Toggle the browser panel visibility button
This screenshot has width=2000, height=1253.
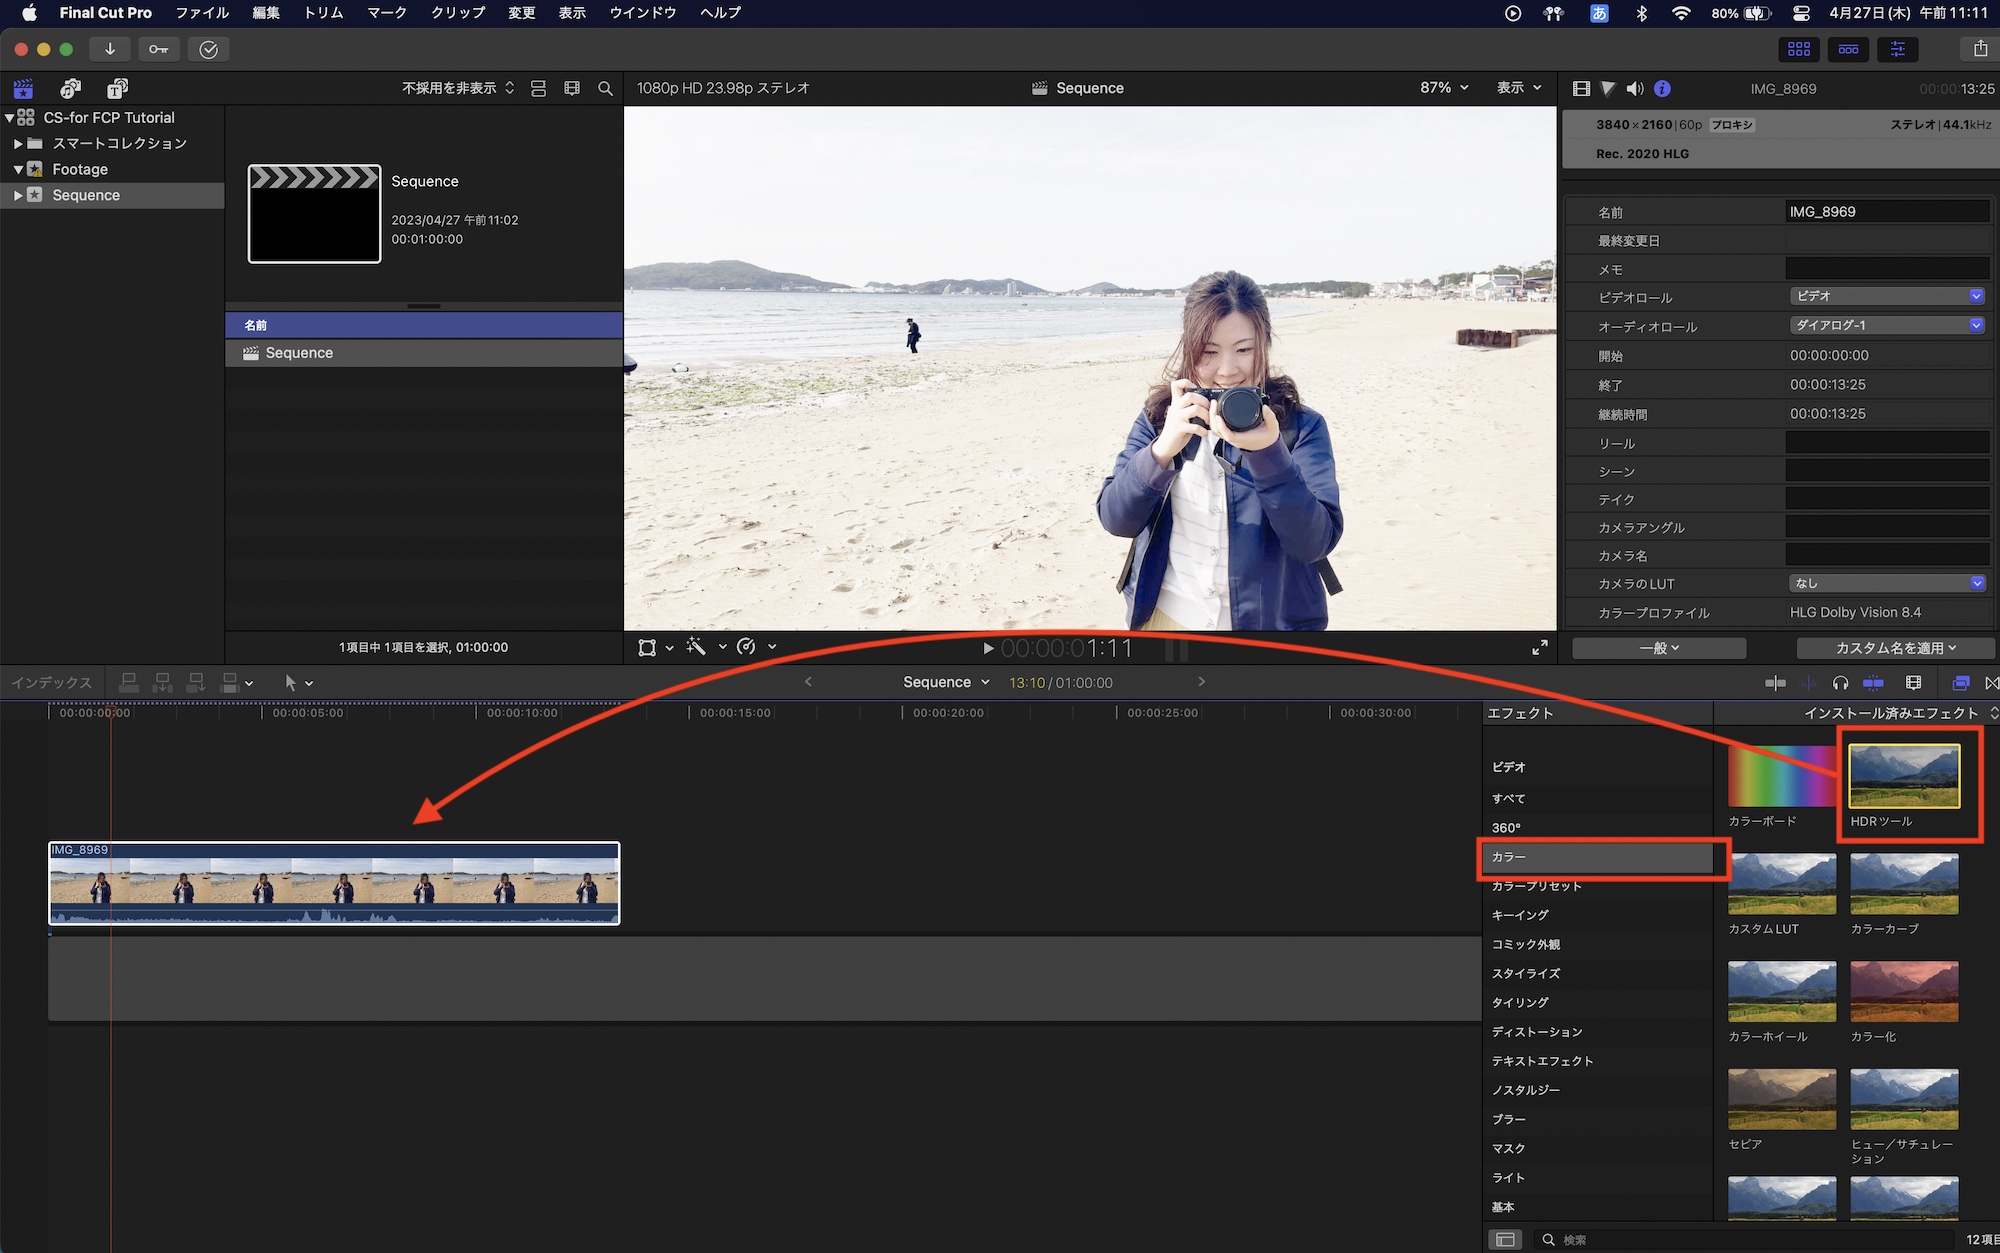pos(1798,48)
